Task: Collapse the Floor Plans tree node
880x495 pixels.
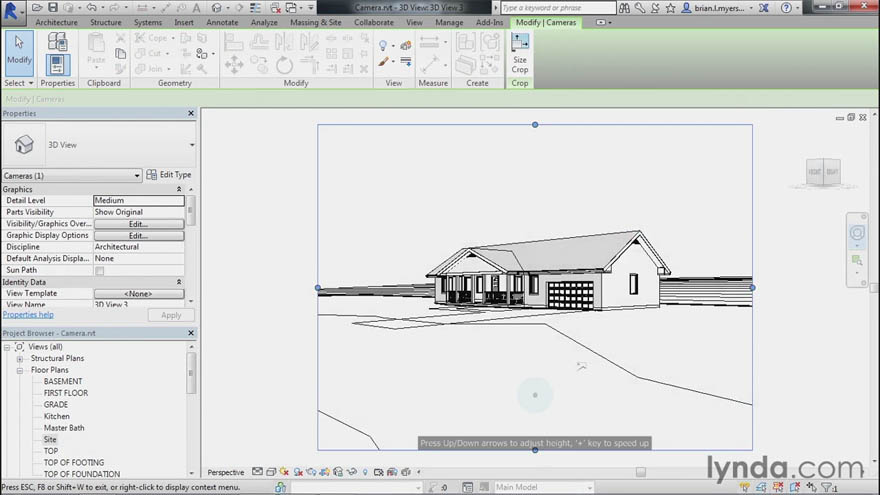Action: pos(20,370)
